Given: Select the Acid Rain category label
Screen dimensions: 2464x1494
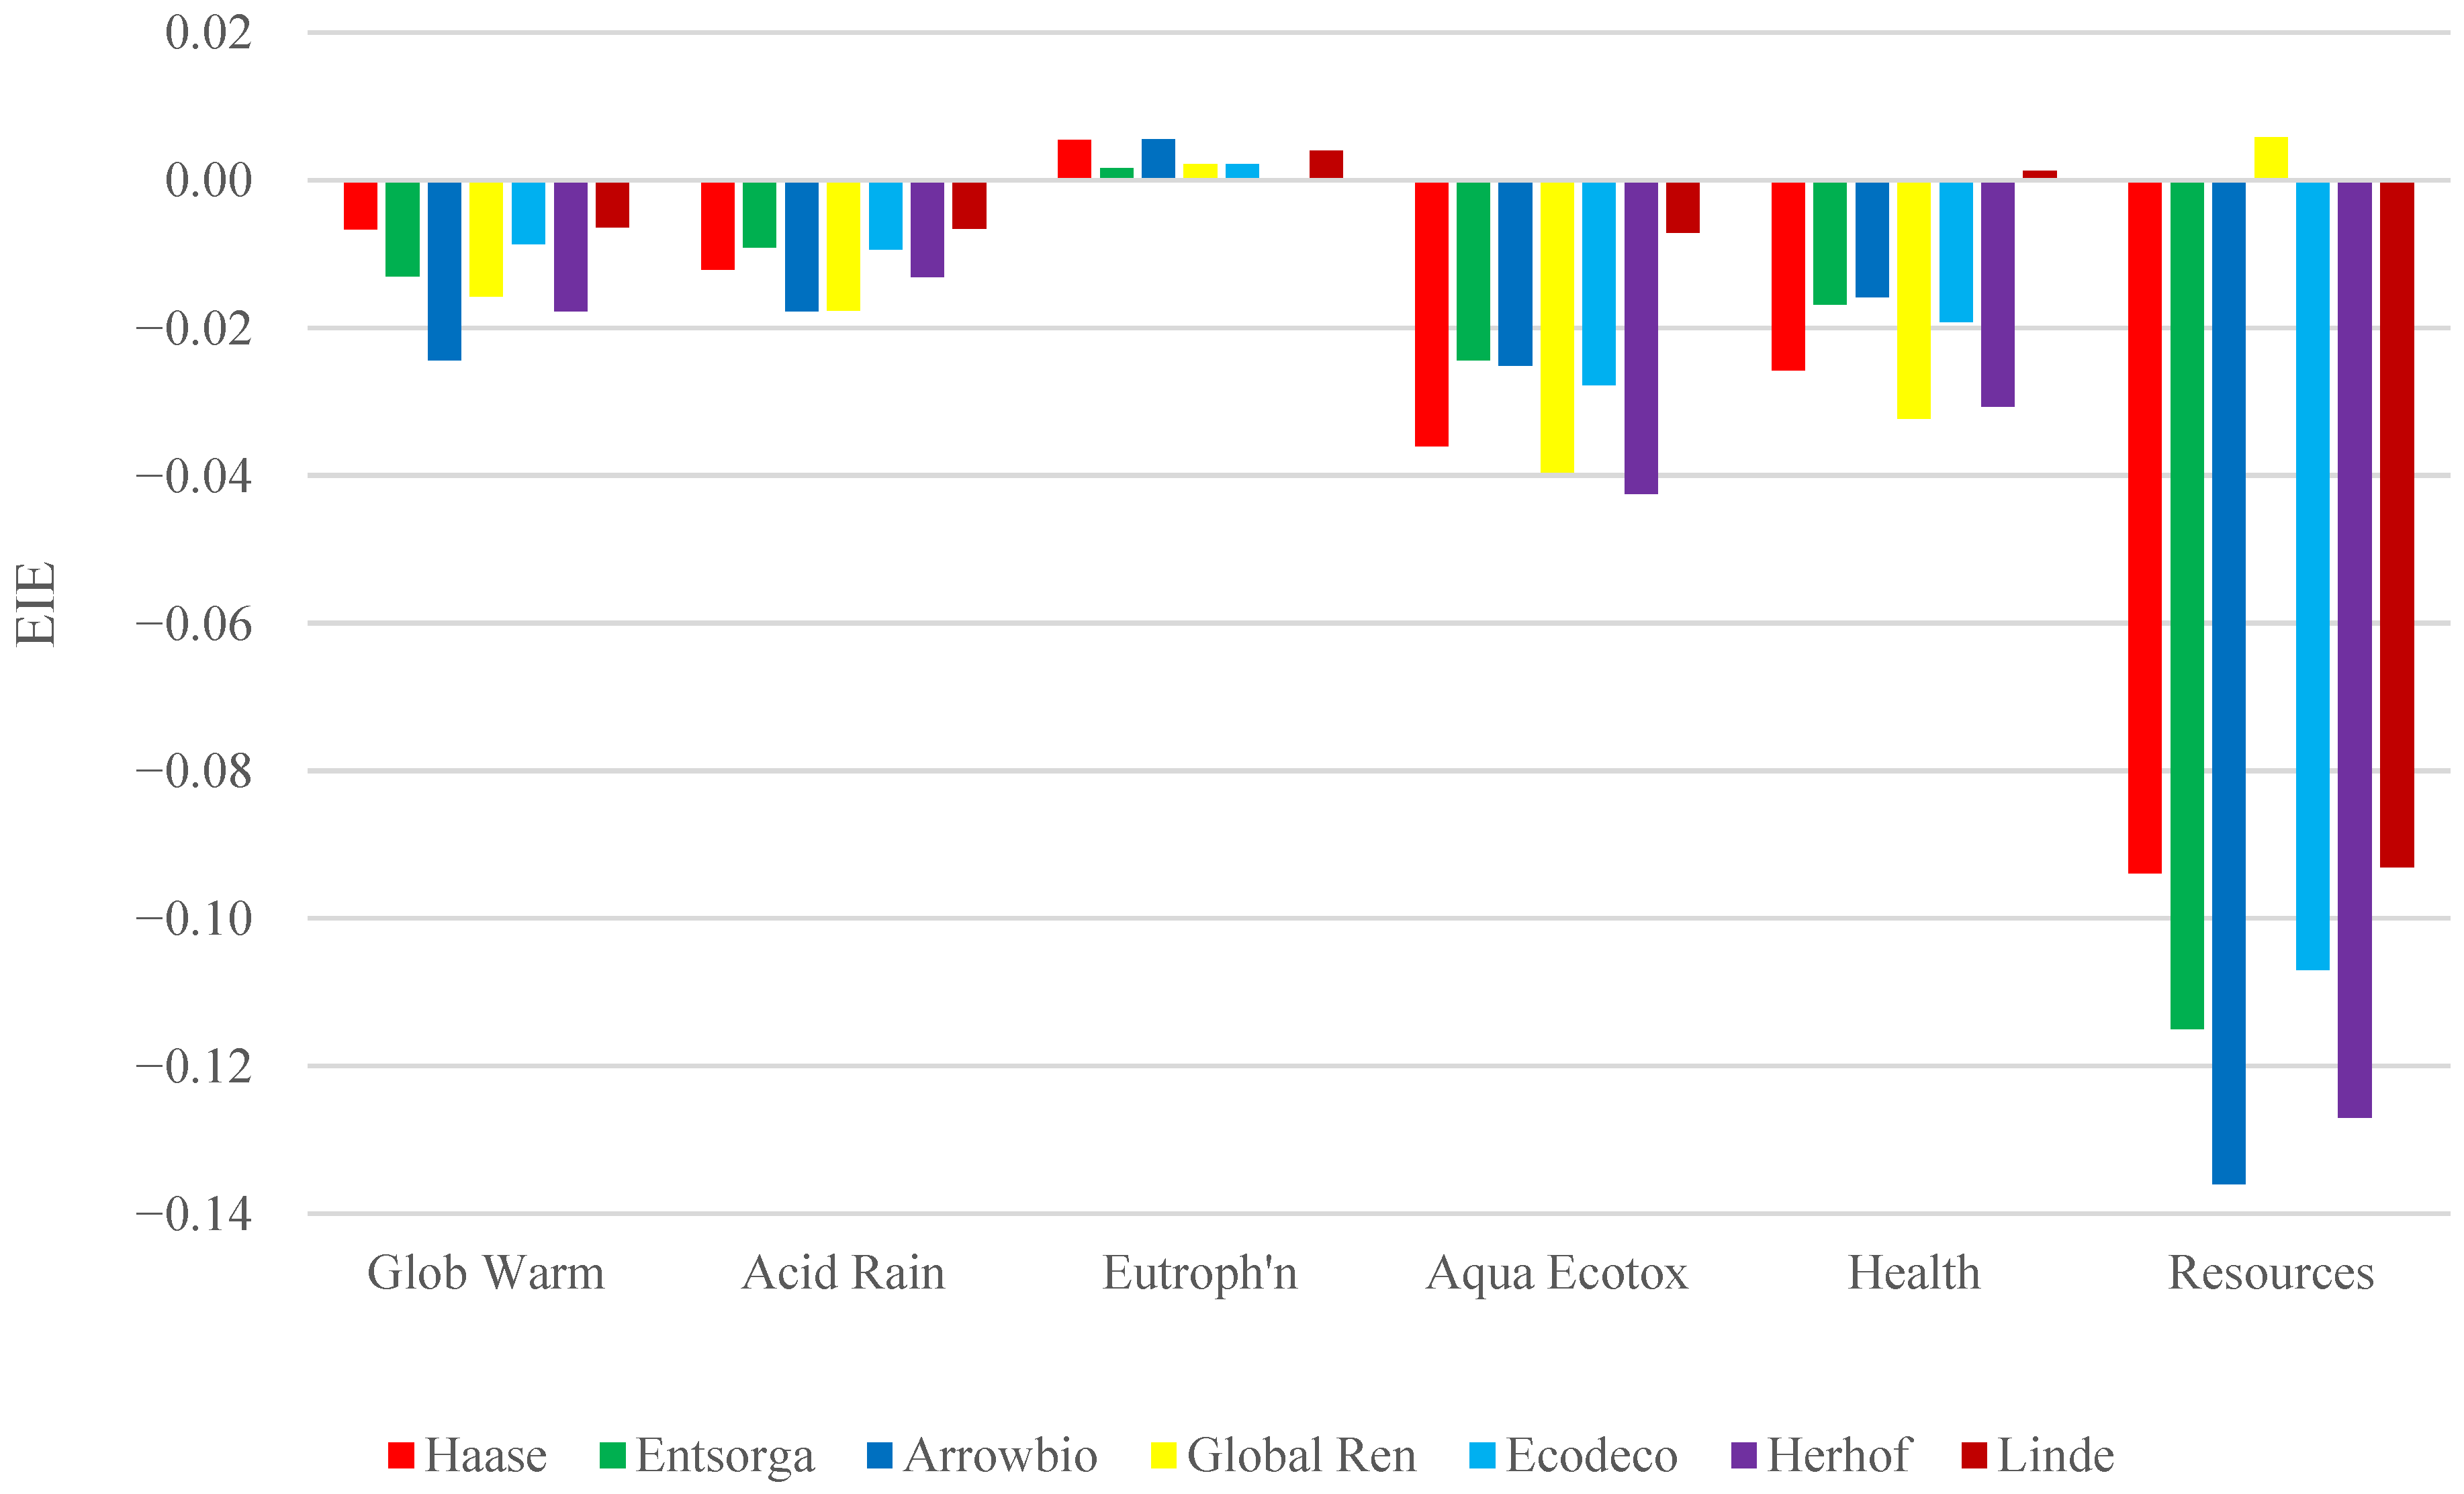Looking at the screenshot, I should point(843,1273).
